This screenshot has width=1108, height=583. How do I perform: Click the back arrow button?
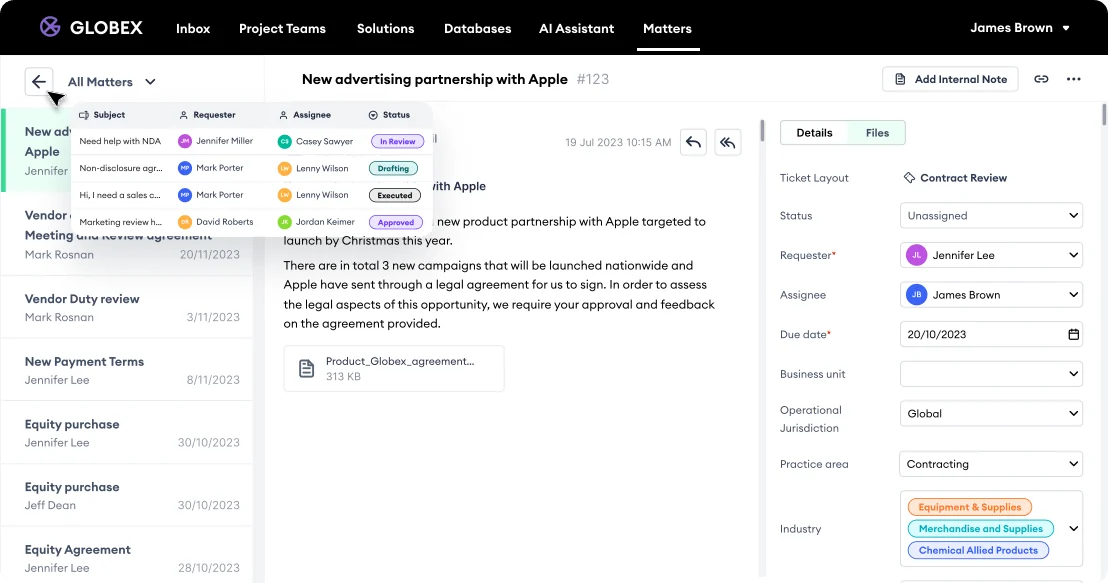[x=39, y=81]
